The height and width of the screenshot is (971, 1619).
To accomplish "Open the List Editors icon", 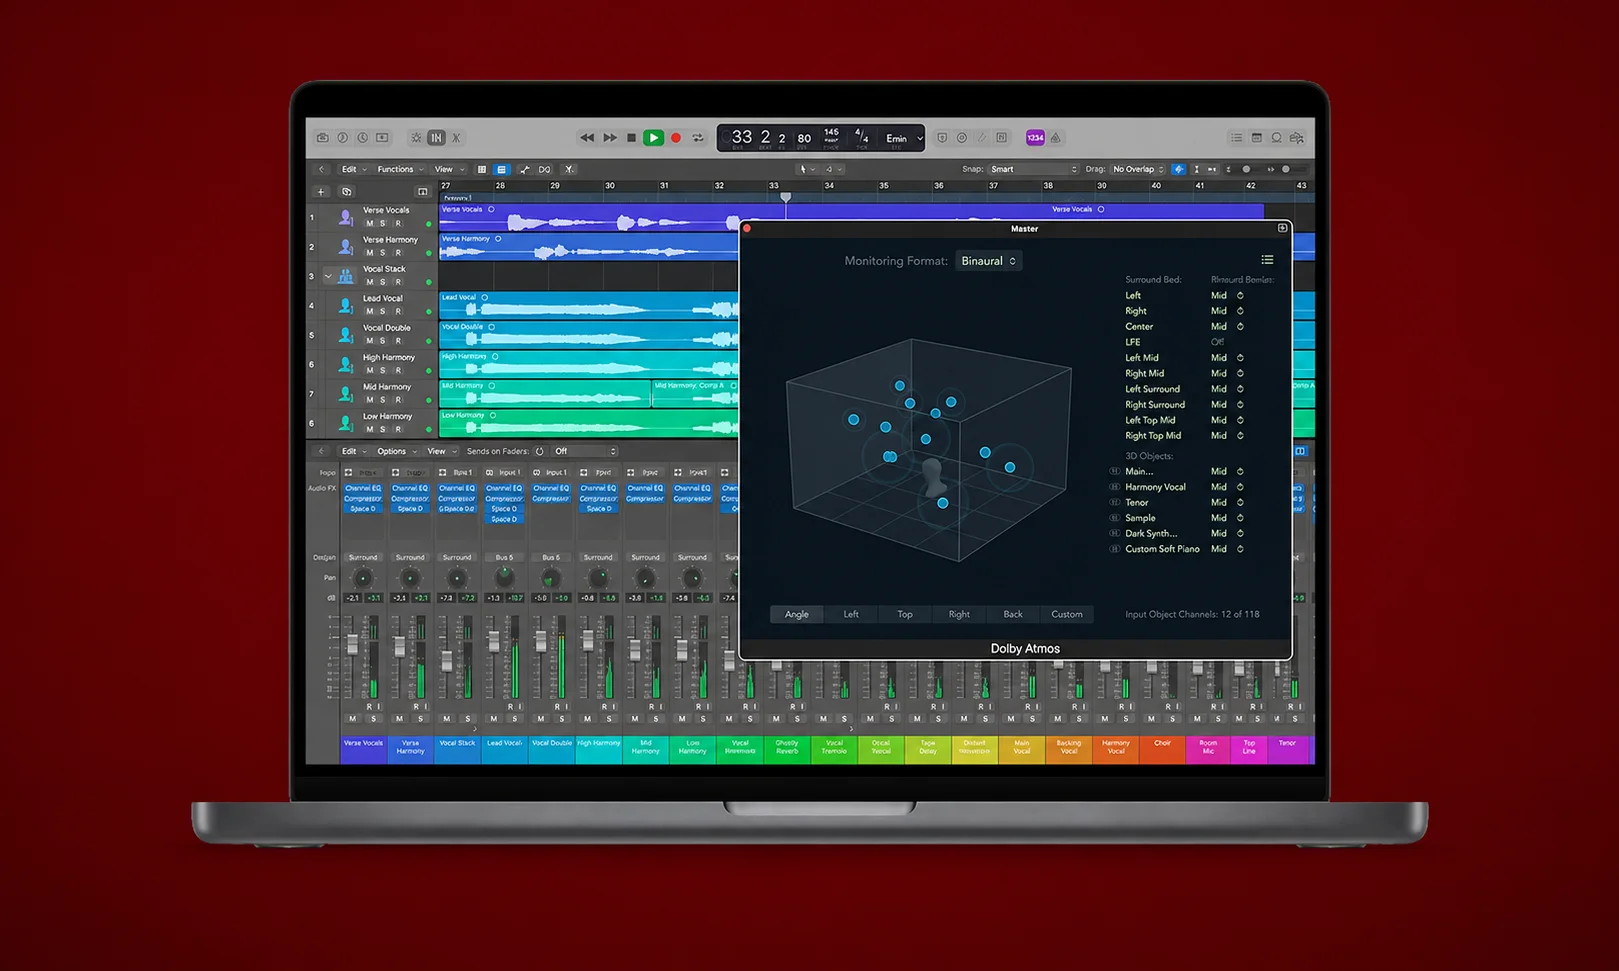I will 1237,138.
